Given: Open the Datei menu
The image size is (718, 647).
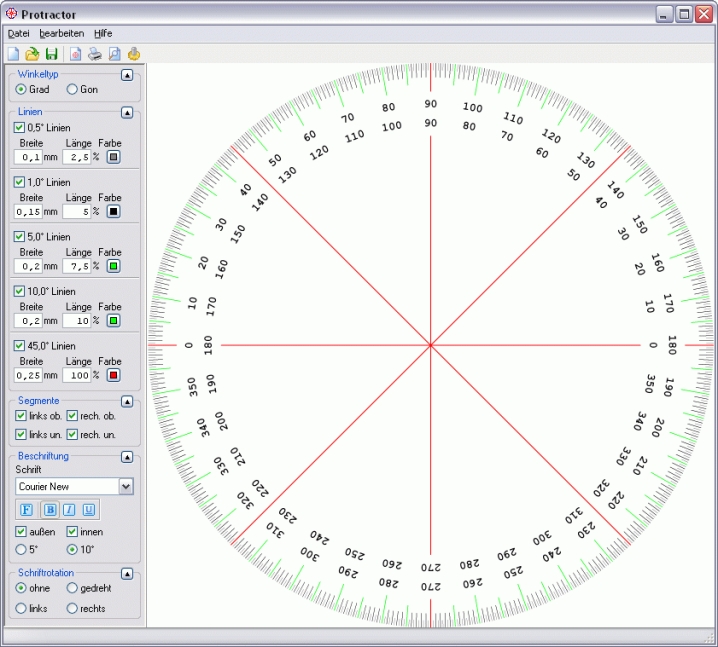Looking at the screenshot, I should coord(18,33).
